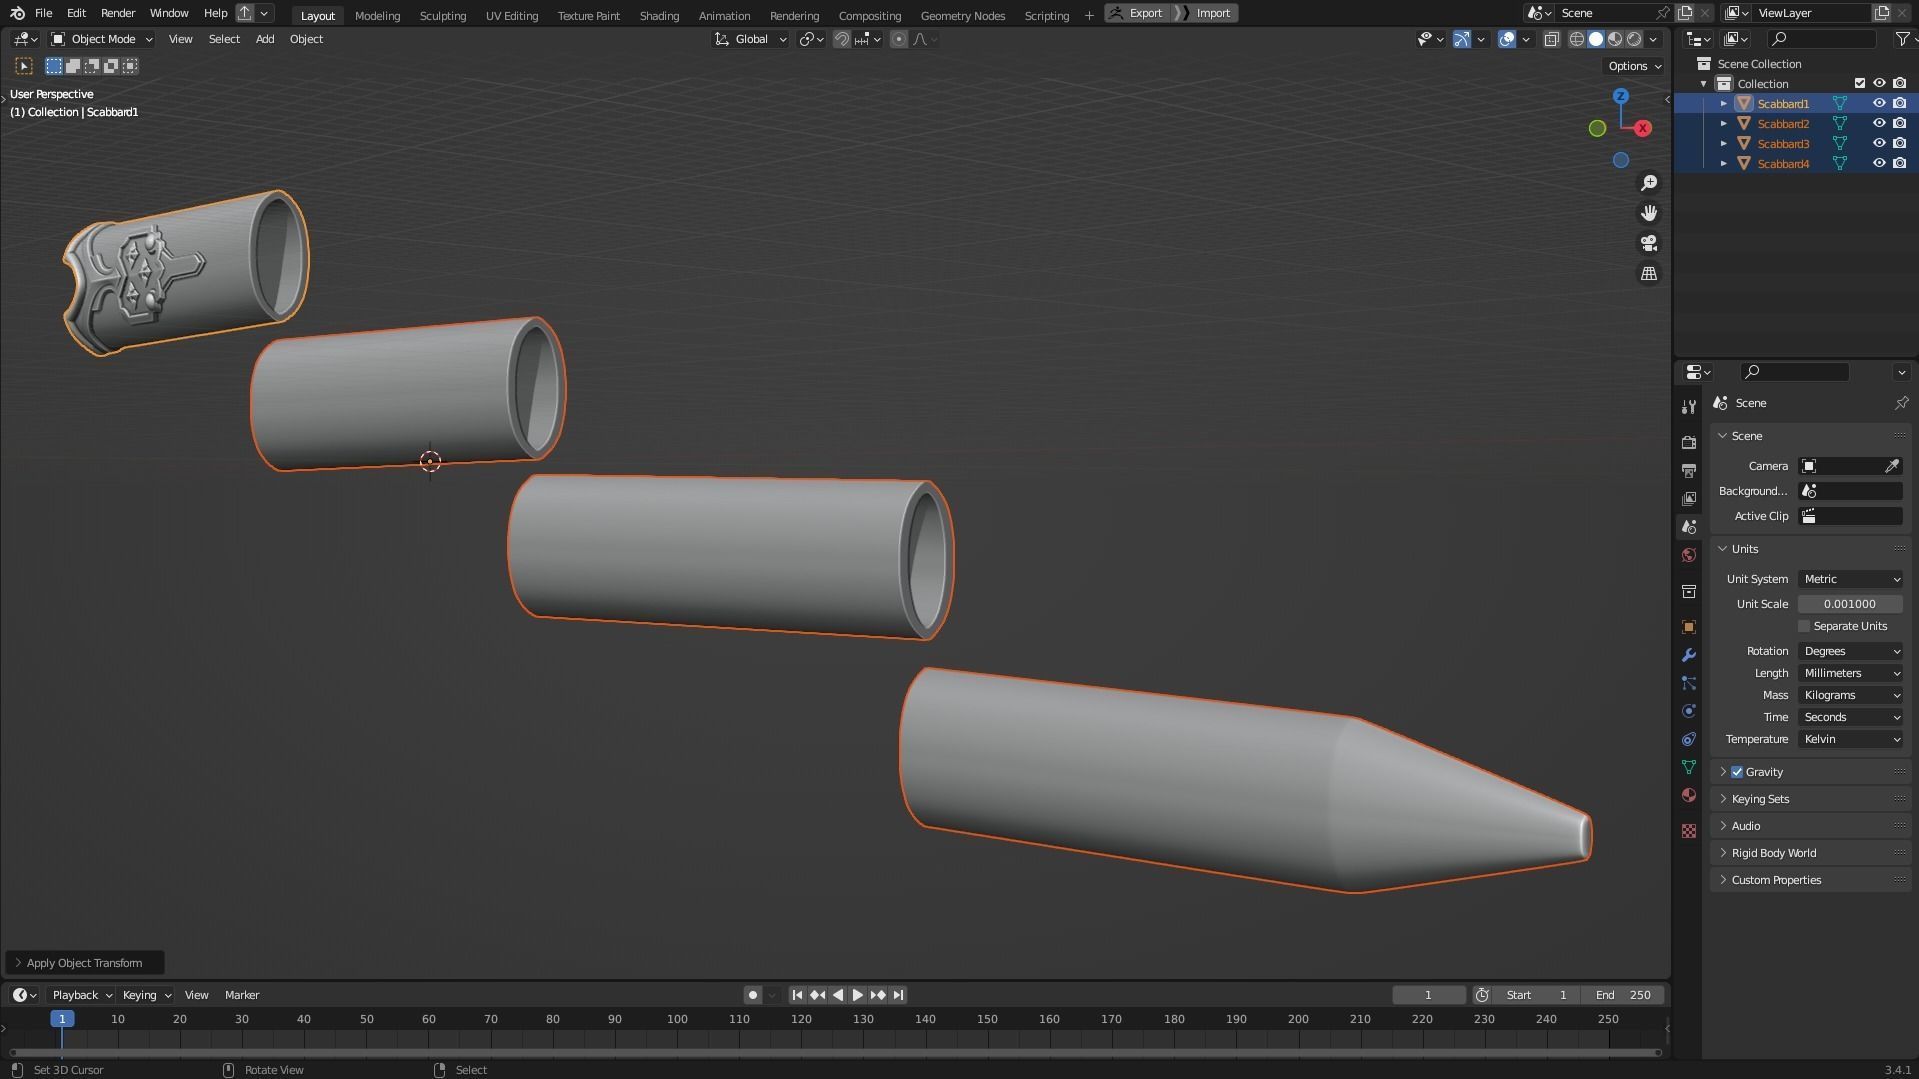Click the End frame field
1919x1079 pixels.
(x=1624, y=995)
